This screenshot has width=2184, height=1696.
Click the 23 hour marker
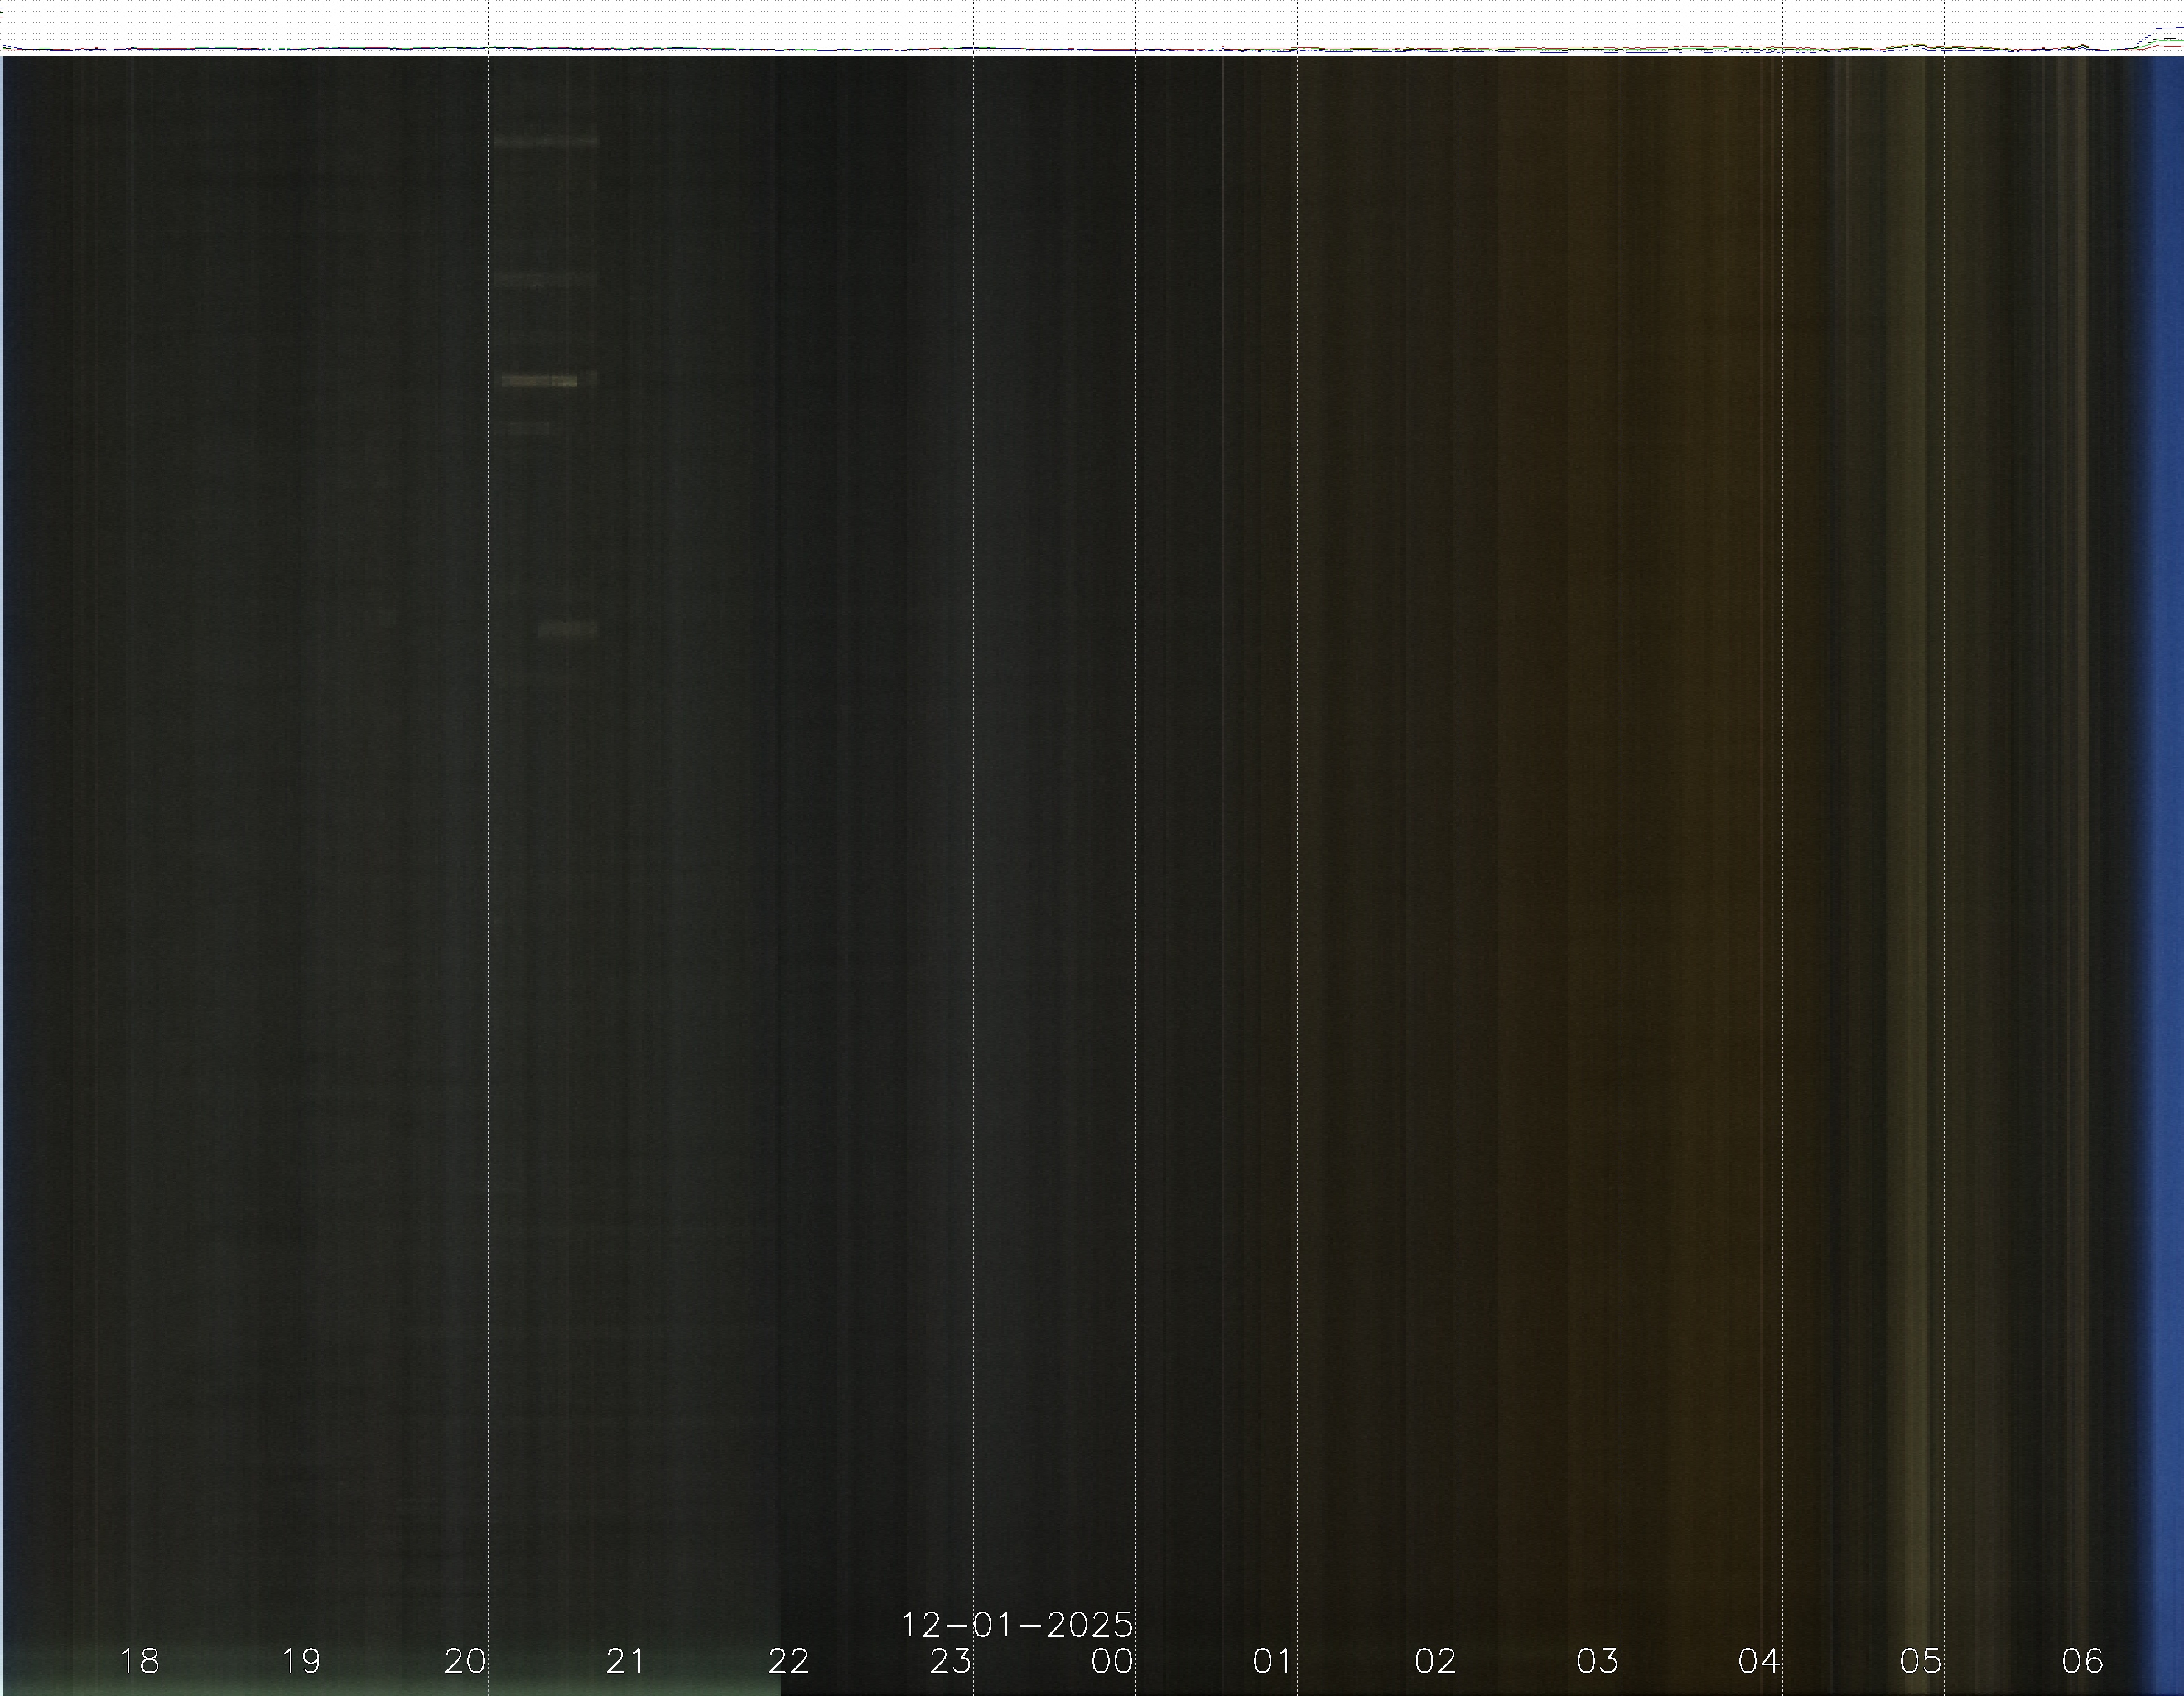pyautogui.click(x=950, y=1661)
